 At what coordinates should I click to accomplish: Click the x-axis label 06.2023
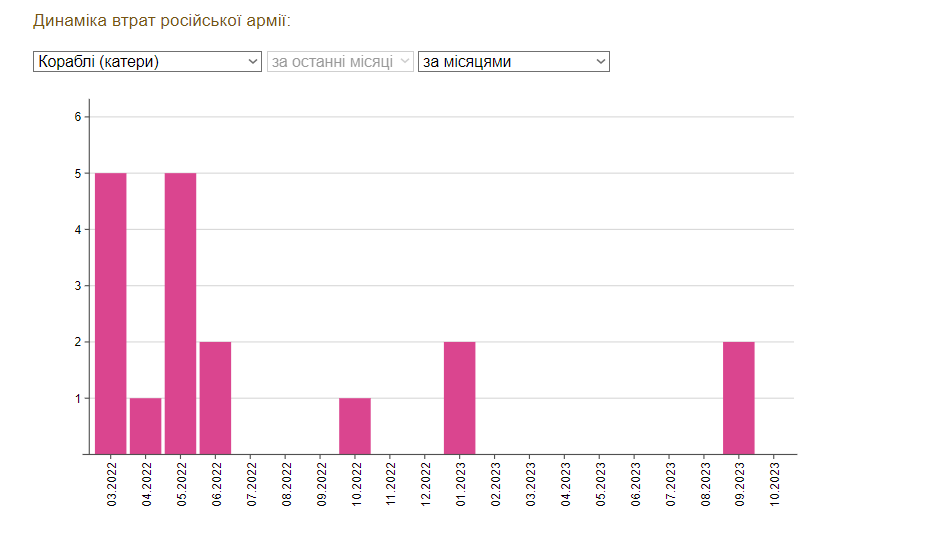[x=636, y=485]
